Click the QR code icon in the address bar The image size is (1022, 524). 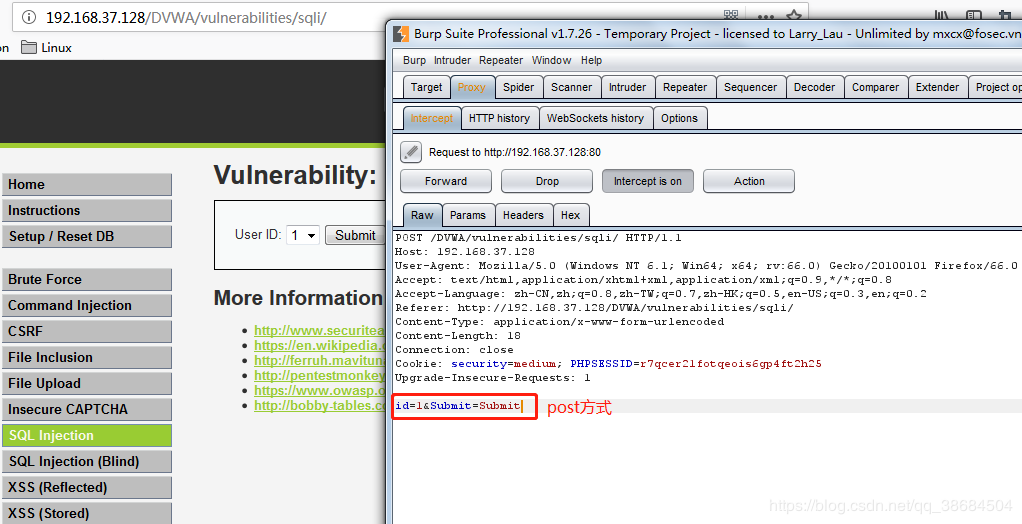point(732,16)
